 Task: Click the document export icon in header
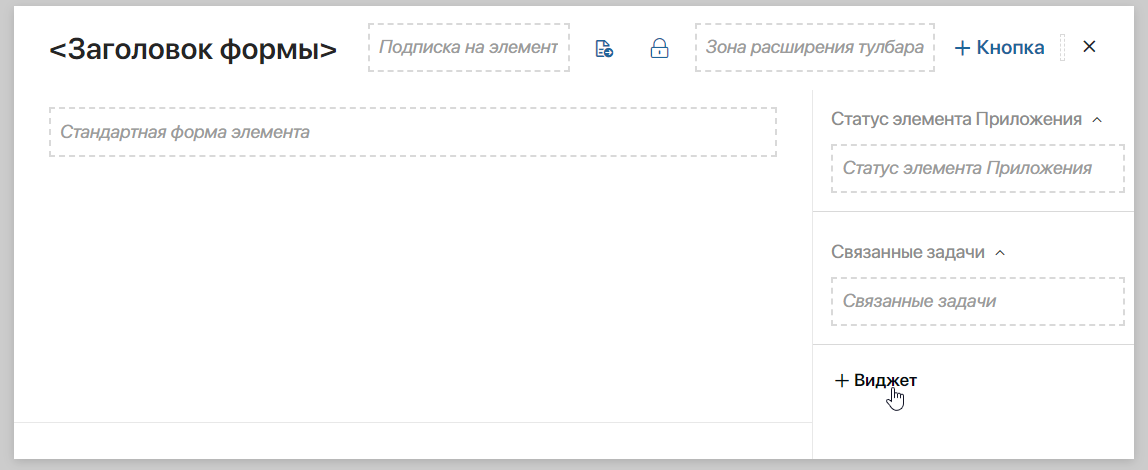[x=604, y=49]
